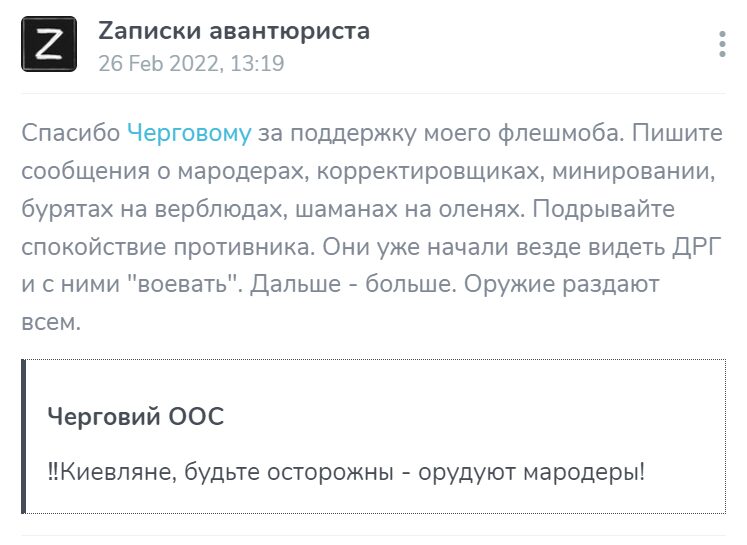Click the double exclamation mark in the quote
Image resolution: width=747 pixels, height=545 pixels.
coord(53,469)
